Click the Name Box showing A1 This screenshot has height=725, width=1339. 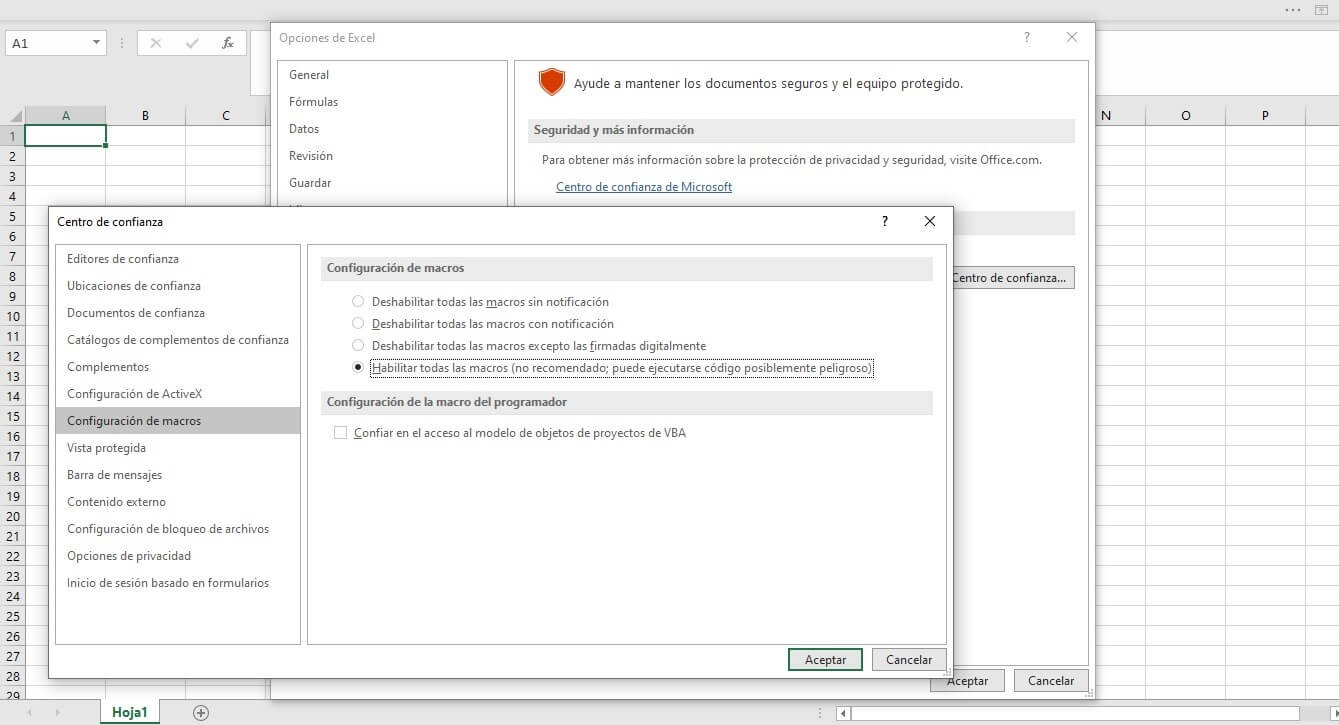point(48,43)
